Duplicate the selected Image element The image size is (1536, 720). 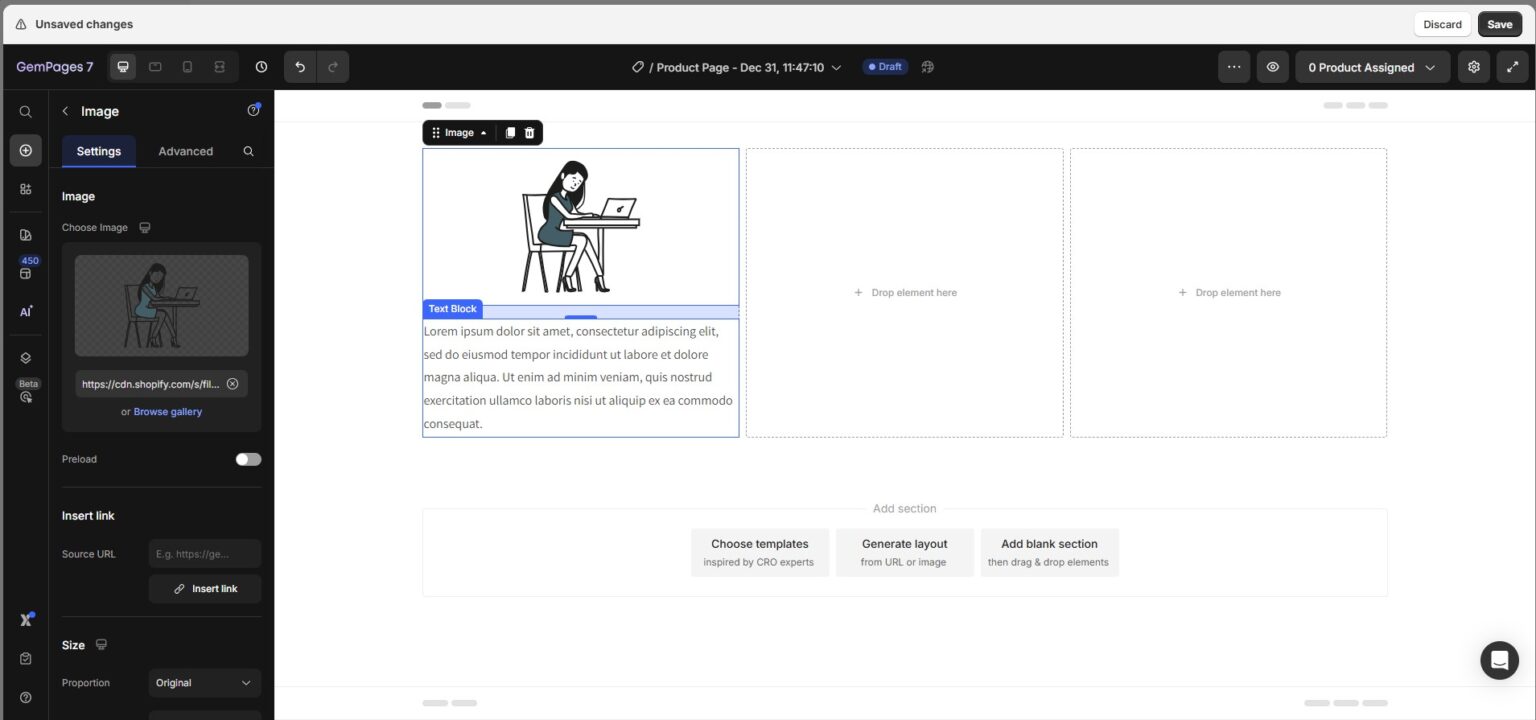pos(510,133)
